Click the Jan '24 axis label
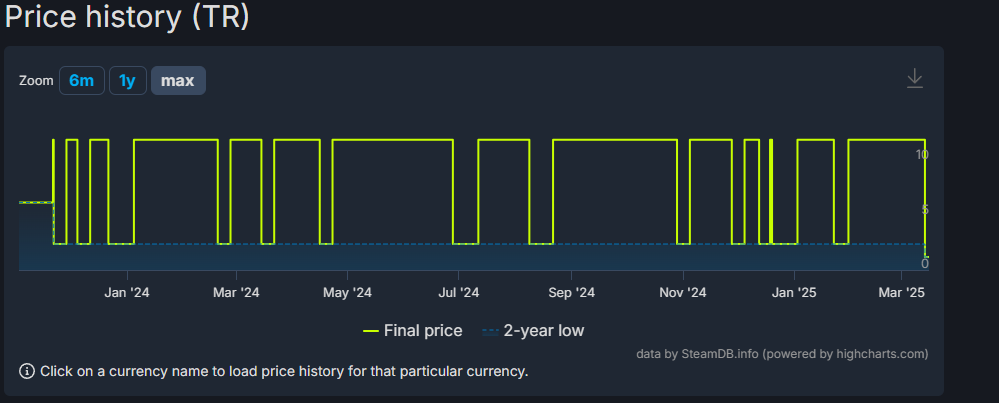Screen dimensions: 999x403 (x=127, y=292)
